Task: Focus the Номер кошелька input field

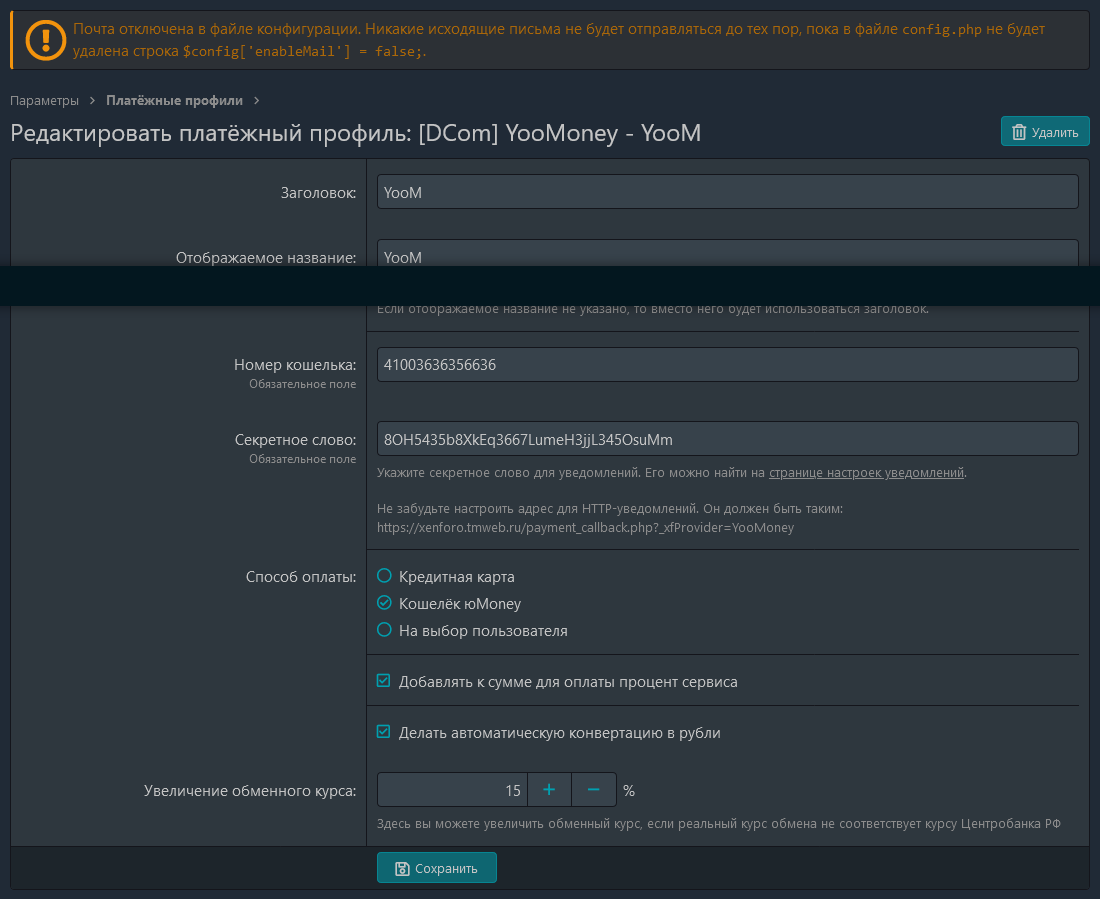Action: point(727,365)
